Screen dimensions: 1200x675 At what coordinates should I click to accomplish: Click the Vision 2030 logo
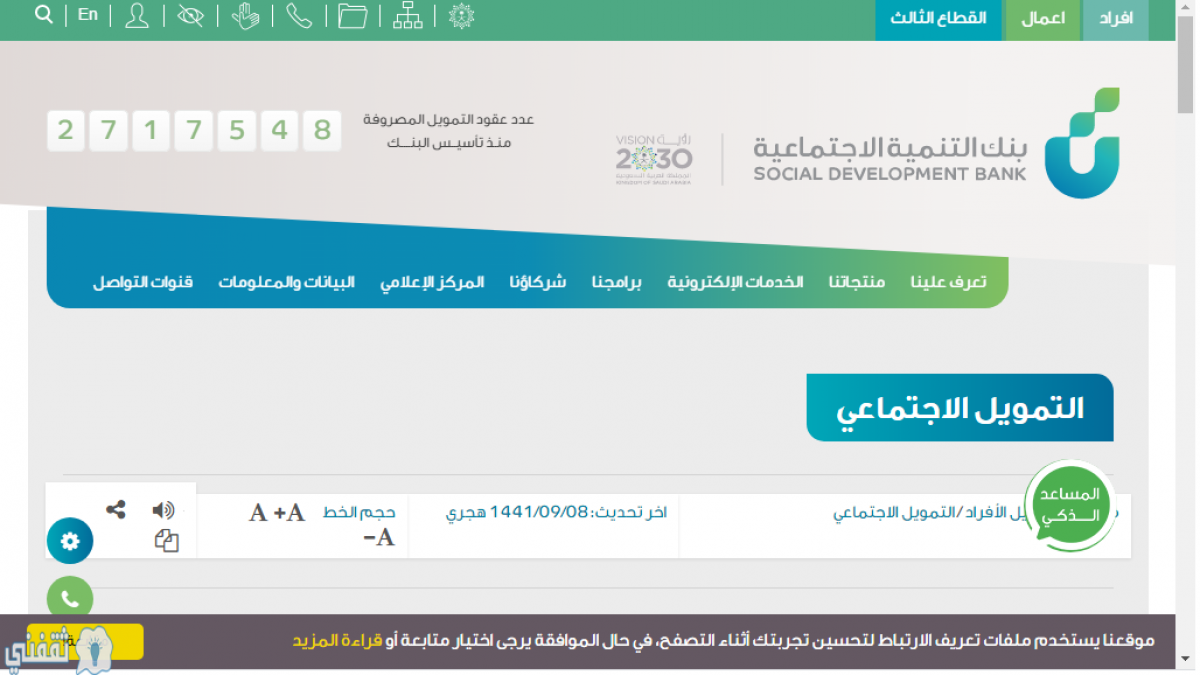coord(653,159)
